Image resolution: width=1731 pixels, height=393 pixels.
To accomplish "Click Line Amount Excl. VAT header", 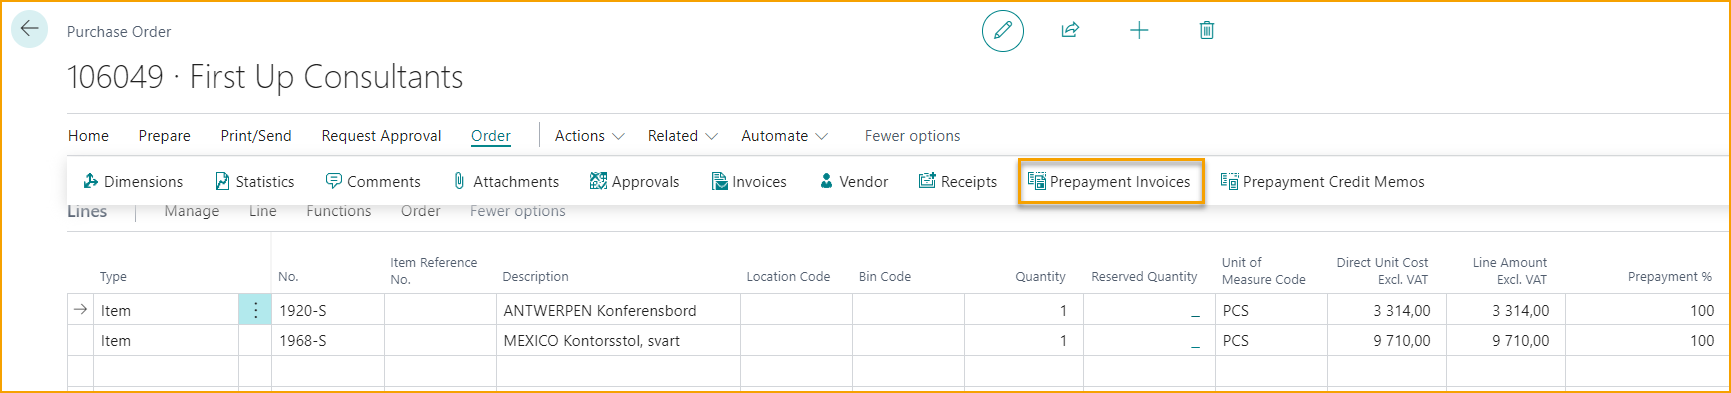I will tap(1509, 271).
